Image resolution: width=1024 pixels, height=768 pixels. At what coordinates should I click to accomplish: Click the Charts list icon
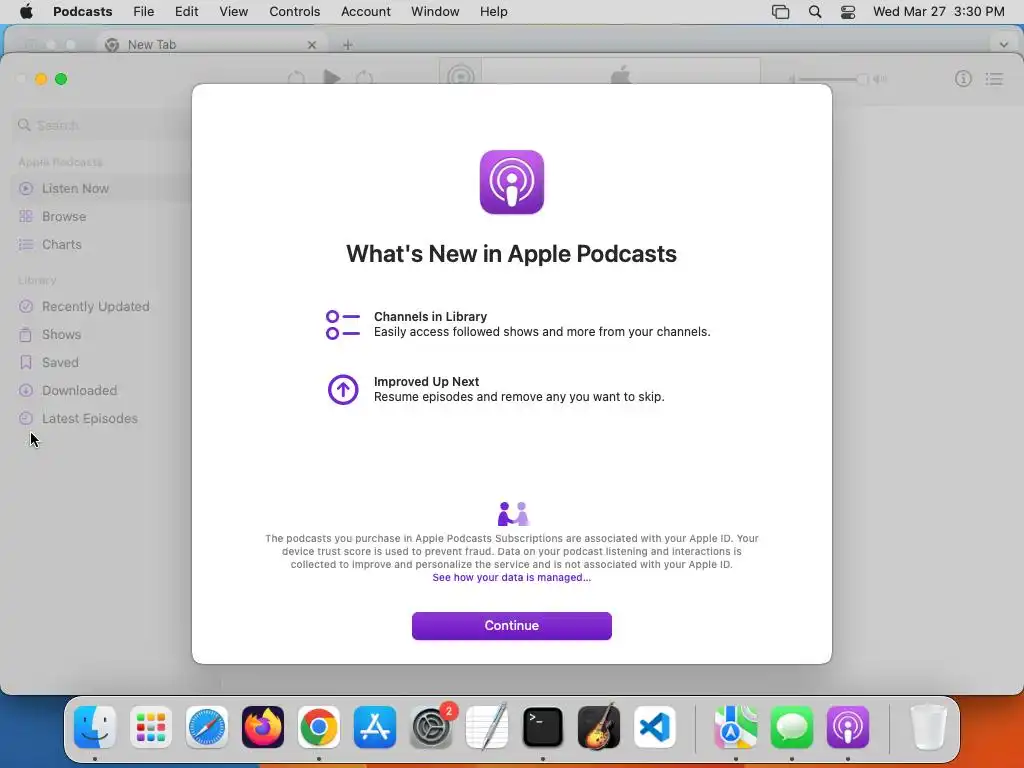pyautogui.click(x=25, y=244)
